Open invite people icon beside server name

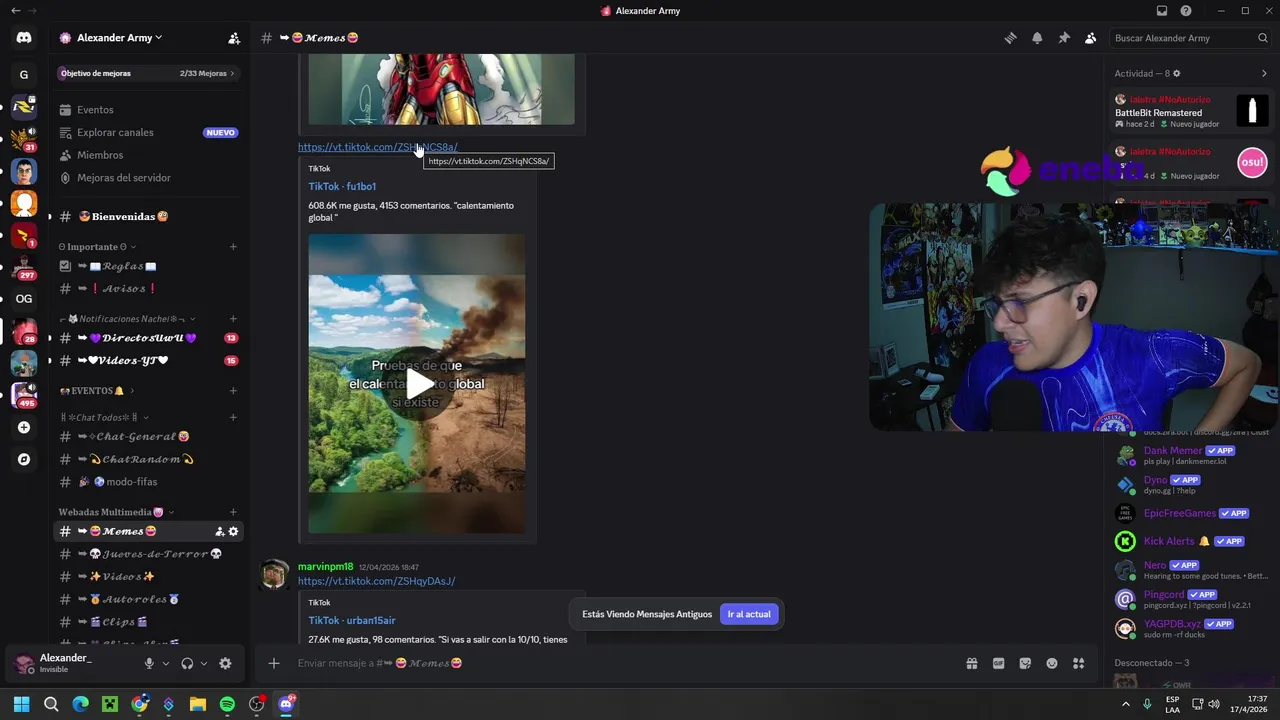(x=234, y=38)
